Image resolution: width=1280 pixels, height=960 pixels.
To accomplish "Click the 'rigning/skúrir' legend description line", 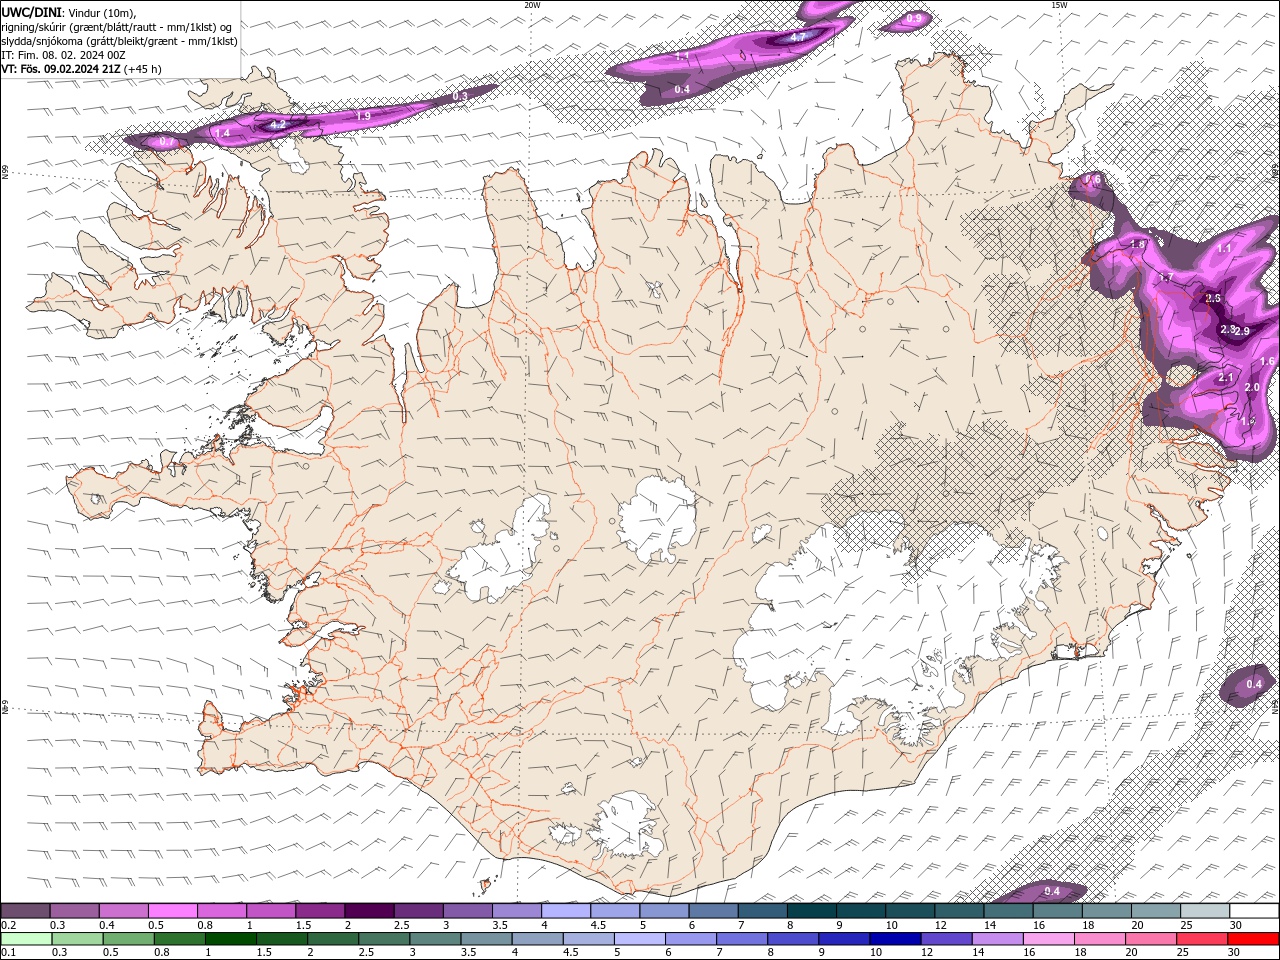I will 116,27.
